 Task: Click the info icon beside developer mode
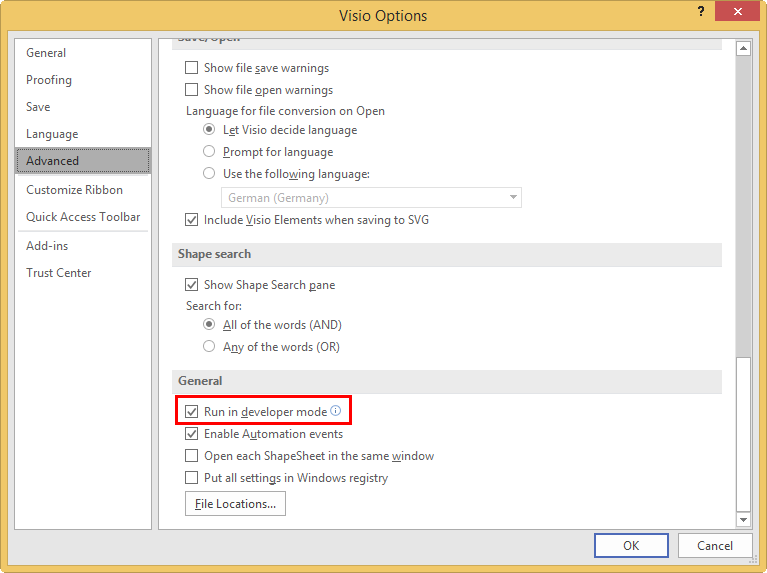336,411
